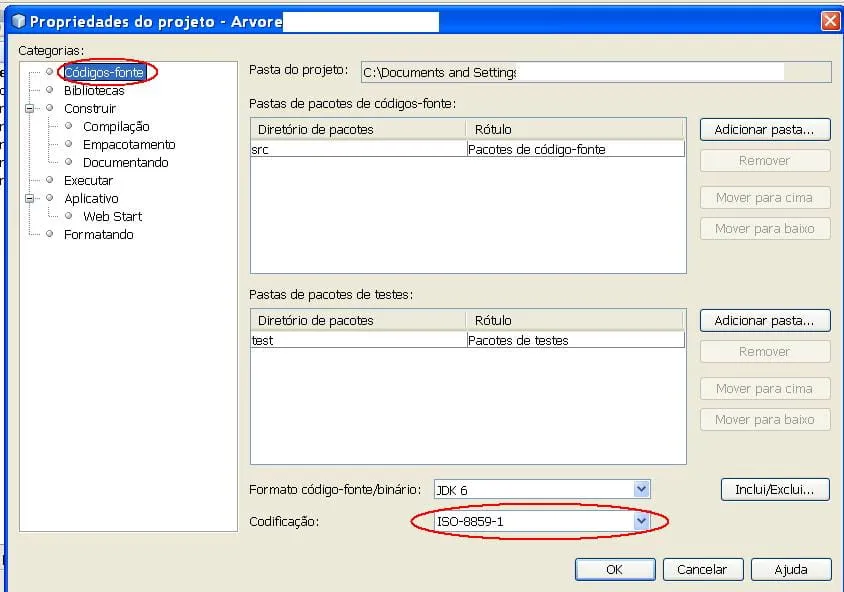Screen dimensions: 844x592
Task: Click Remover for source packages
Action: [765, 160]
